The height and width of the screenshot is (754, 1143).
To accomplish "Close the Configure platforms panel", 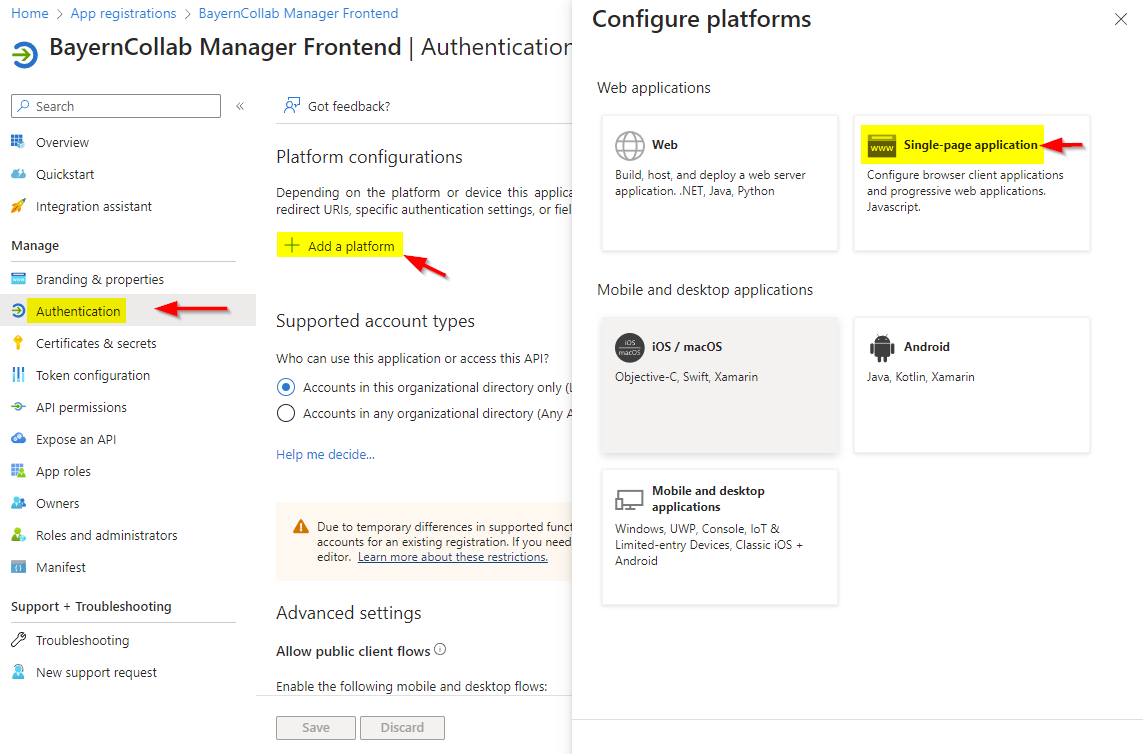I will [x=1120, y=19].
